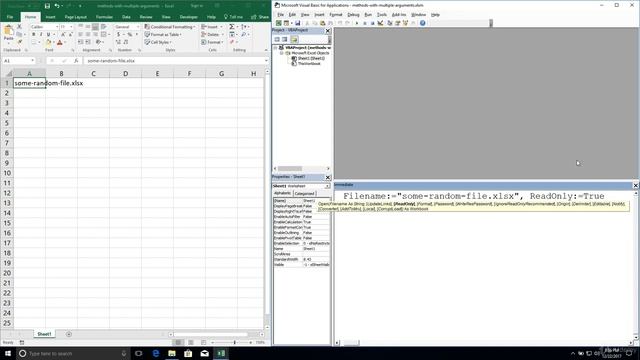Switch to Categorized properties tab

click(x=304, y=193)
